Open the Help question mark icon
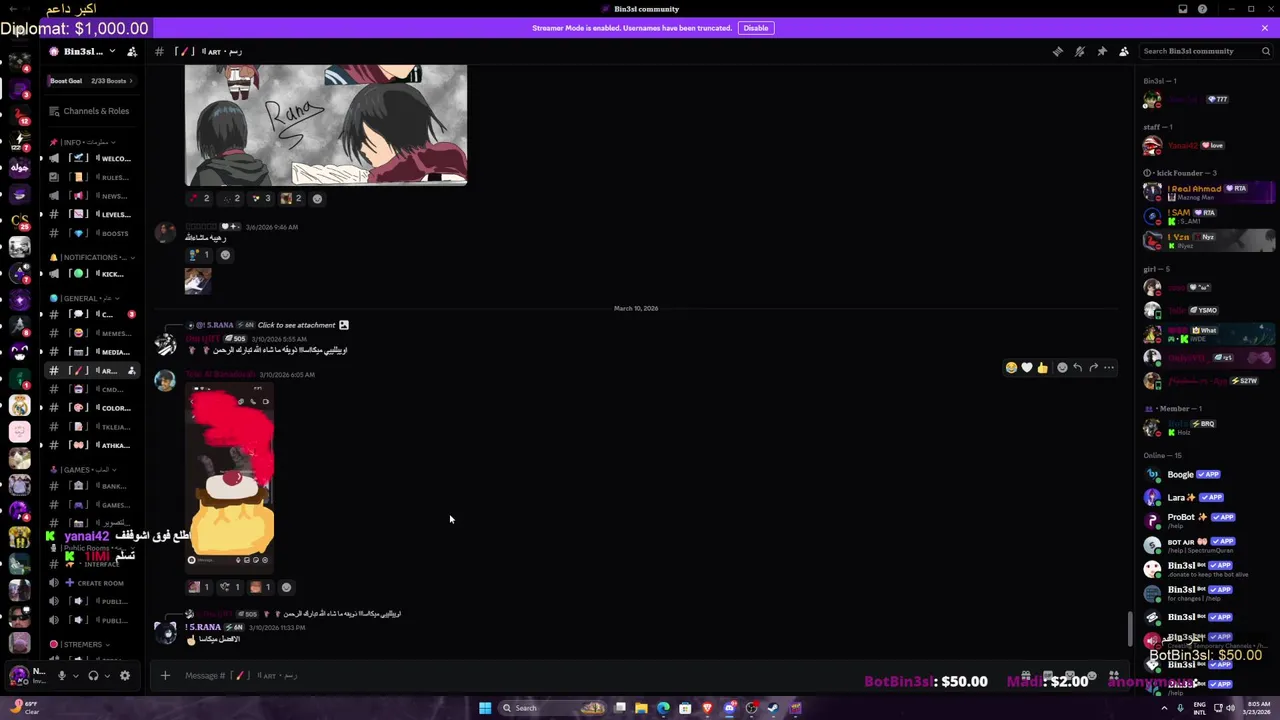The image size is (1280, 720). (x=1202, y=9)
